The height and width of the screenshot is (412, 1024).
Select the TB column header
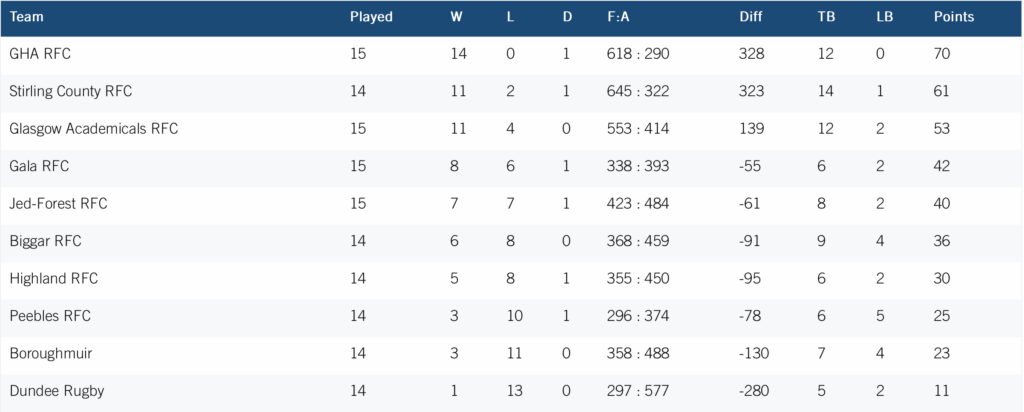[826, 17]
